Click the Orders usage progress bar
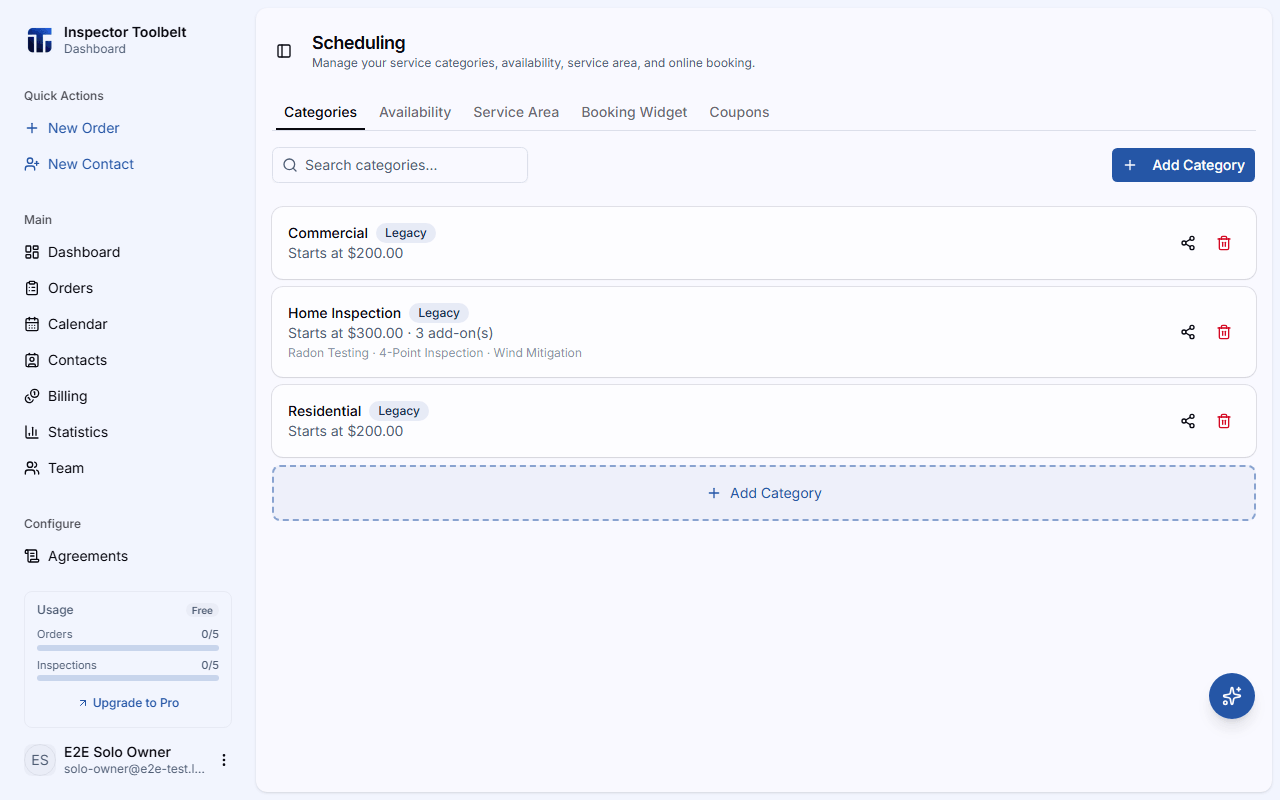This screenshot has width=1280, height=800. pyautogui.click(x=128, y=648)
